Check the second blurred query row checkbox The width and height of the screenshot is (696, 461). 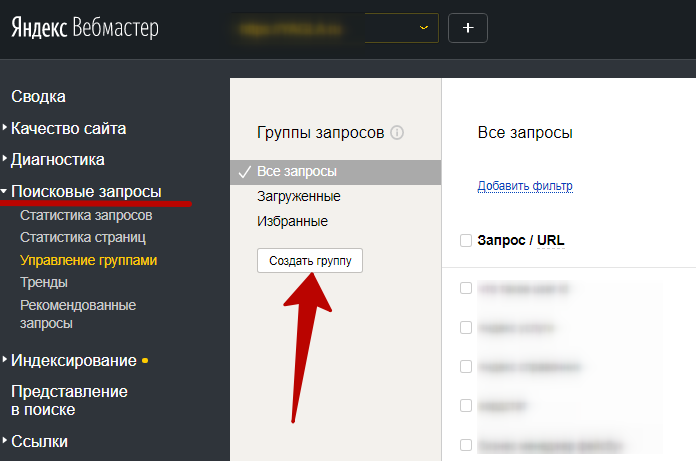466,327
